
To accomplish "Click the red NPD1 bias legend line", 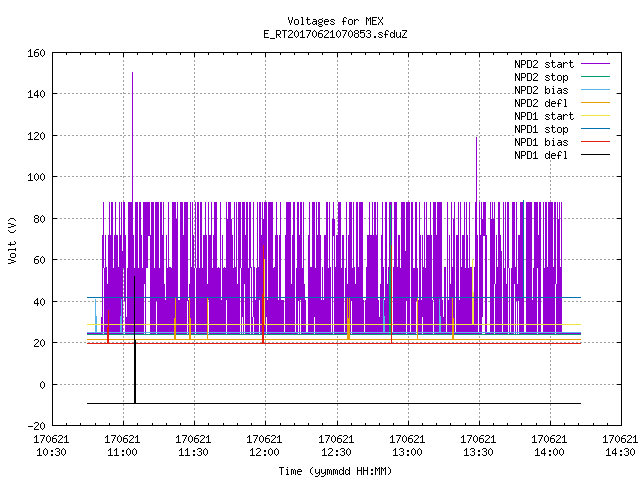I will [595, 142].
